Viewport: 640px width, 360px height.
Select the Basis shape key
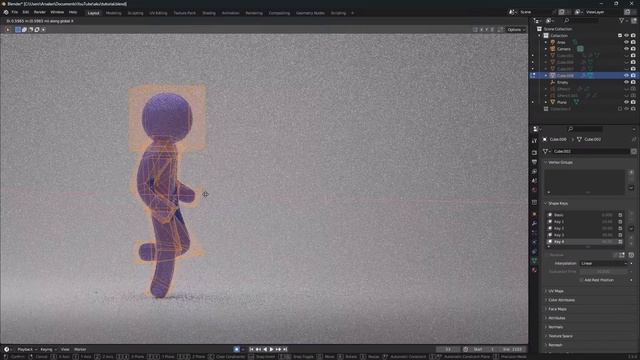coord(584,215)
